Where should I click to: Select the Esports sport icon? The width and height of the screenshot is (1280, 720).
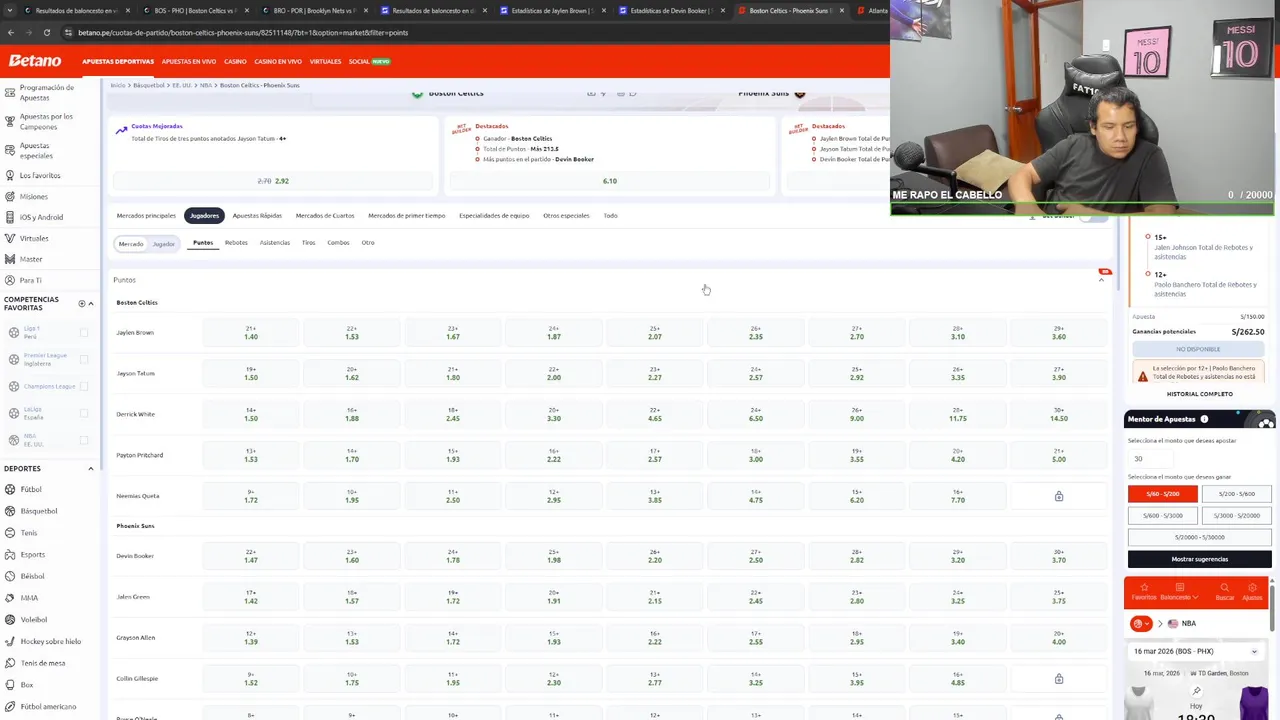coord(9,554)
